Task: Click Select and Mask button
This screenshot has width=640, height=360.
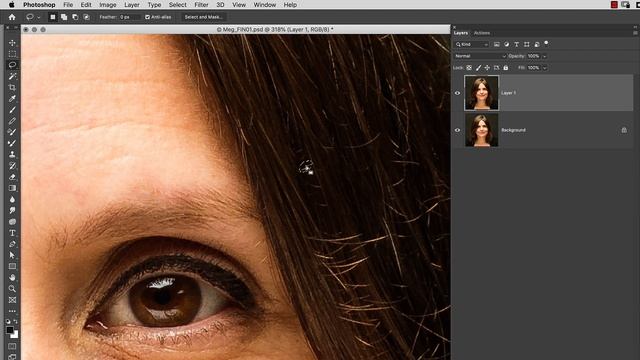Action: (x=203, y=17)
